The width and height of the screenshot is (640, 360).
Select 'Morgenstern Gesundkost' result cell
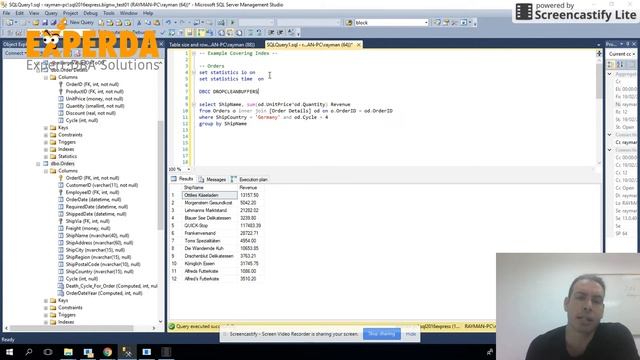tap(209, 203)
